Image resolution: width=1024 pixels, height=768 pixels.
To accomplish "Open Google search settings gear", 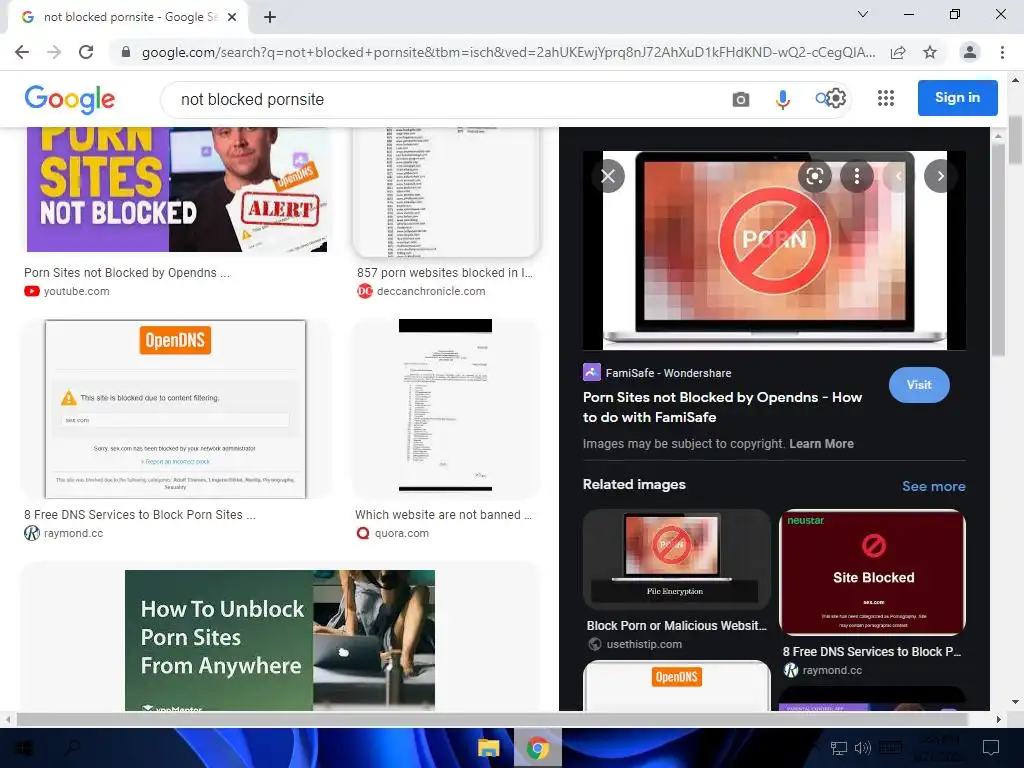I will pos(836,98).
